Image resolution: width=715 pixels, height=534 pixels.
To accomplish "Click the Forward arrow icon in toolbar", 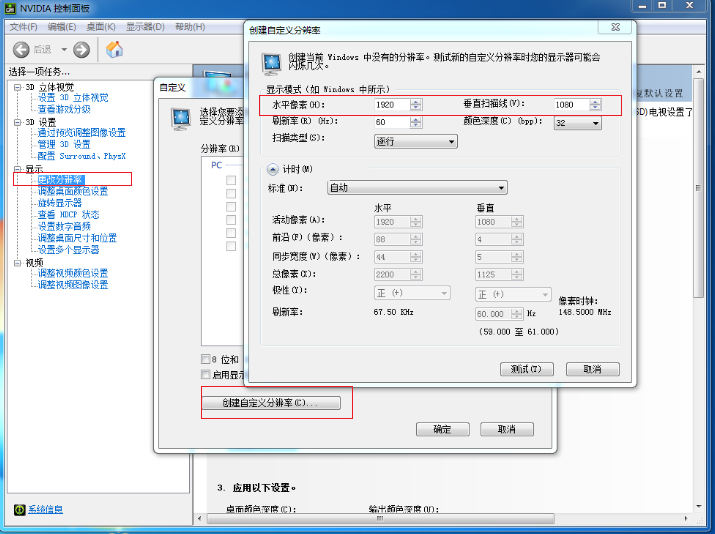I will coord(82,49).
